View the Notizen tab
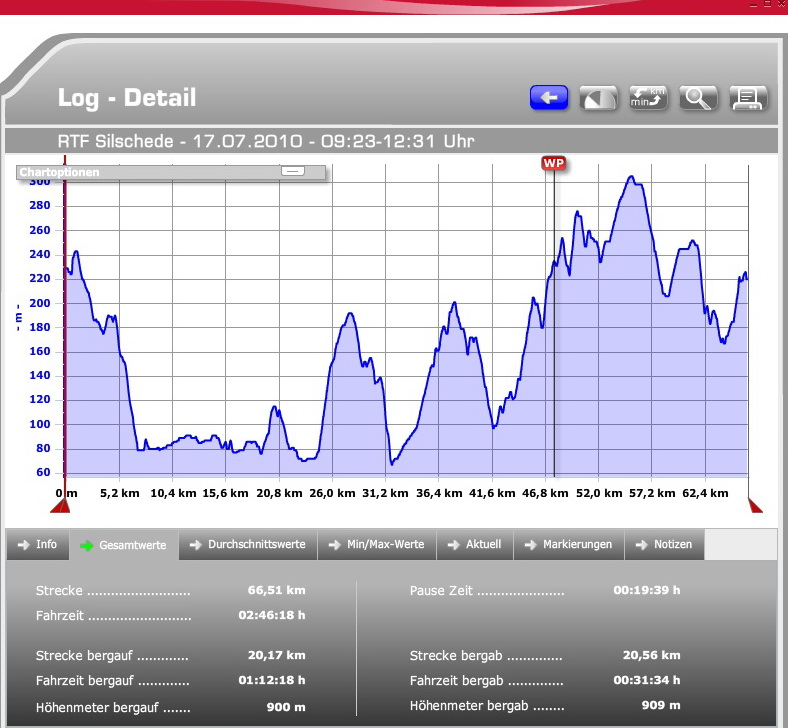 [663, 545]
